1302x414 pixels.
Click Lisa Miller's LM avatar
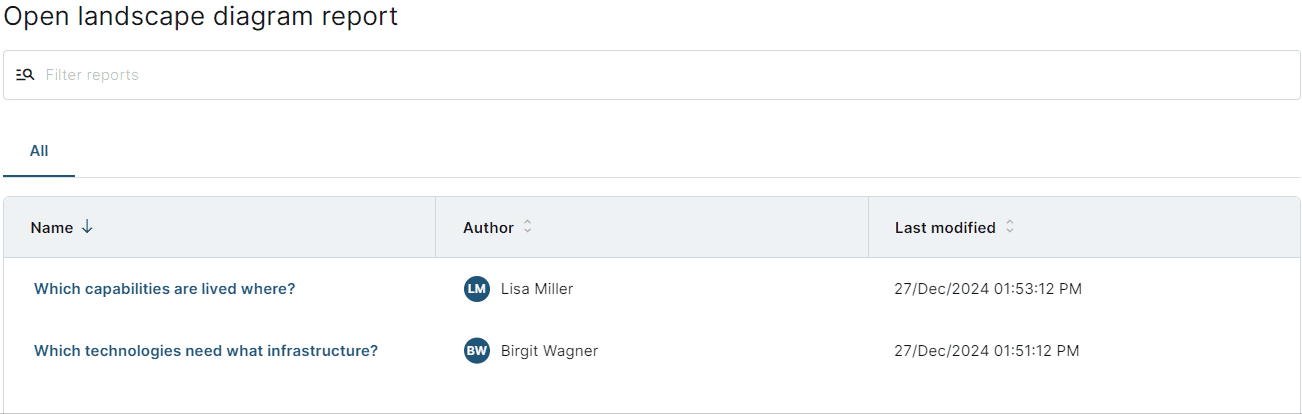(477, 289)
